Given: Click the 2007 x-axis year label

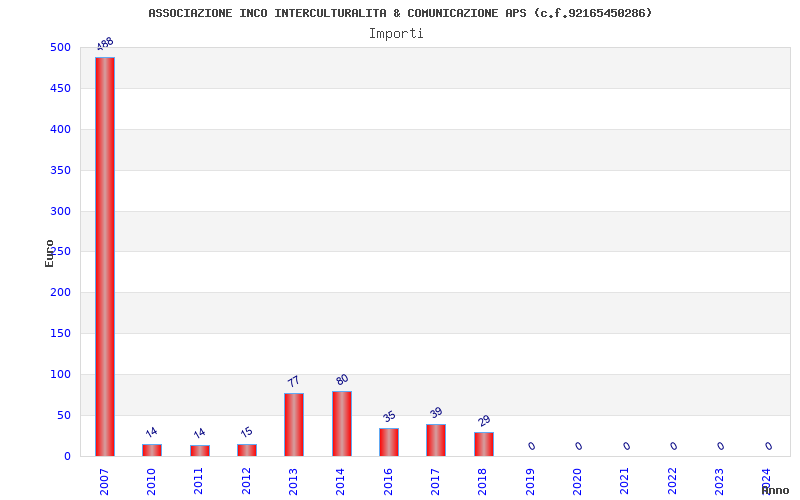Looking at the screenshot, I should click(104, 482).
